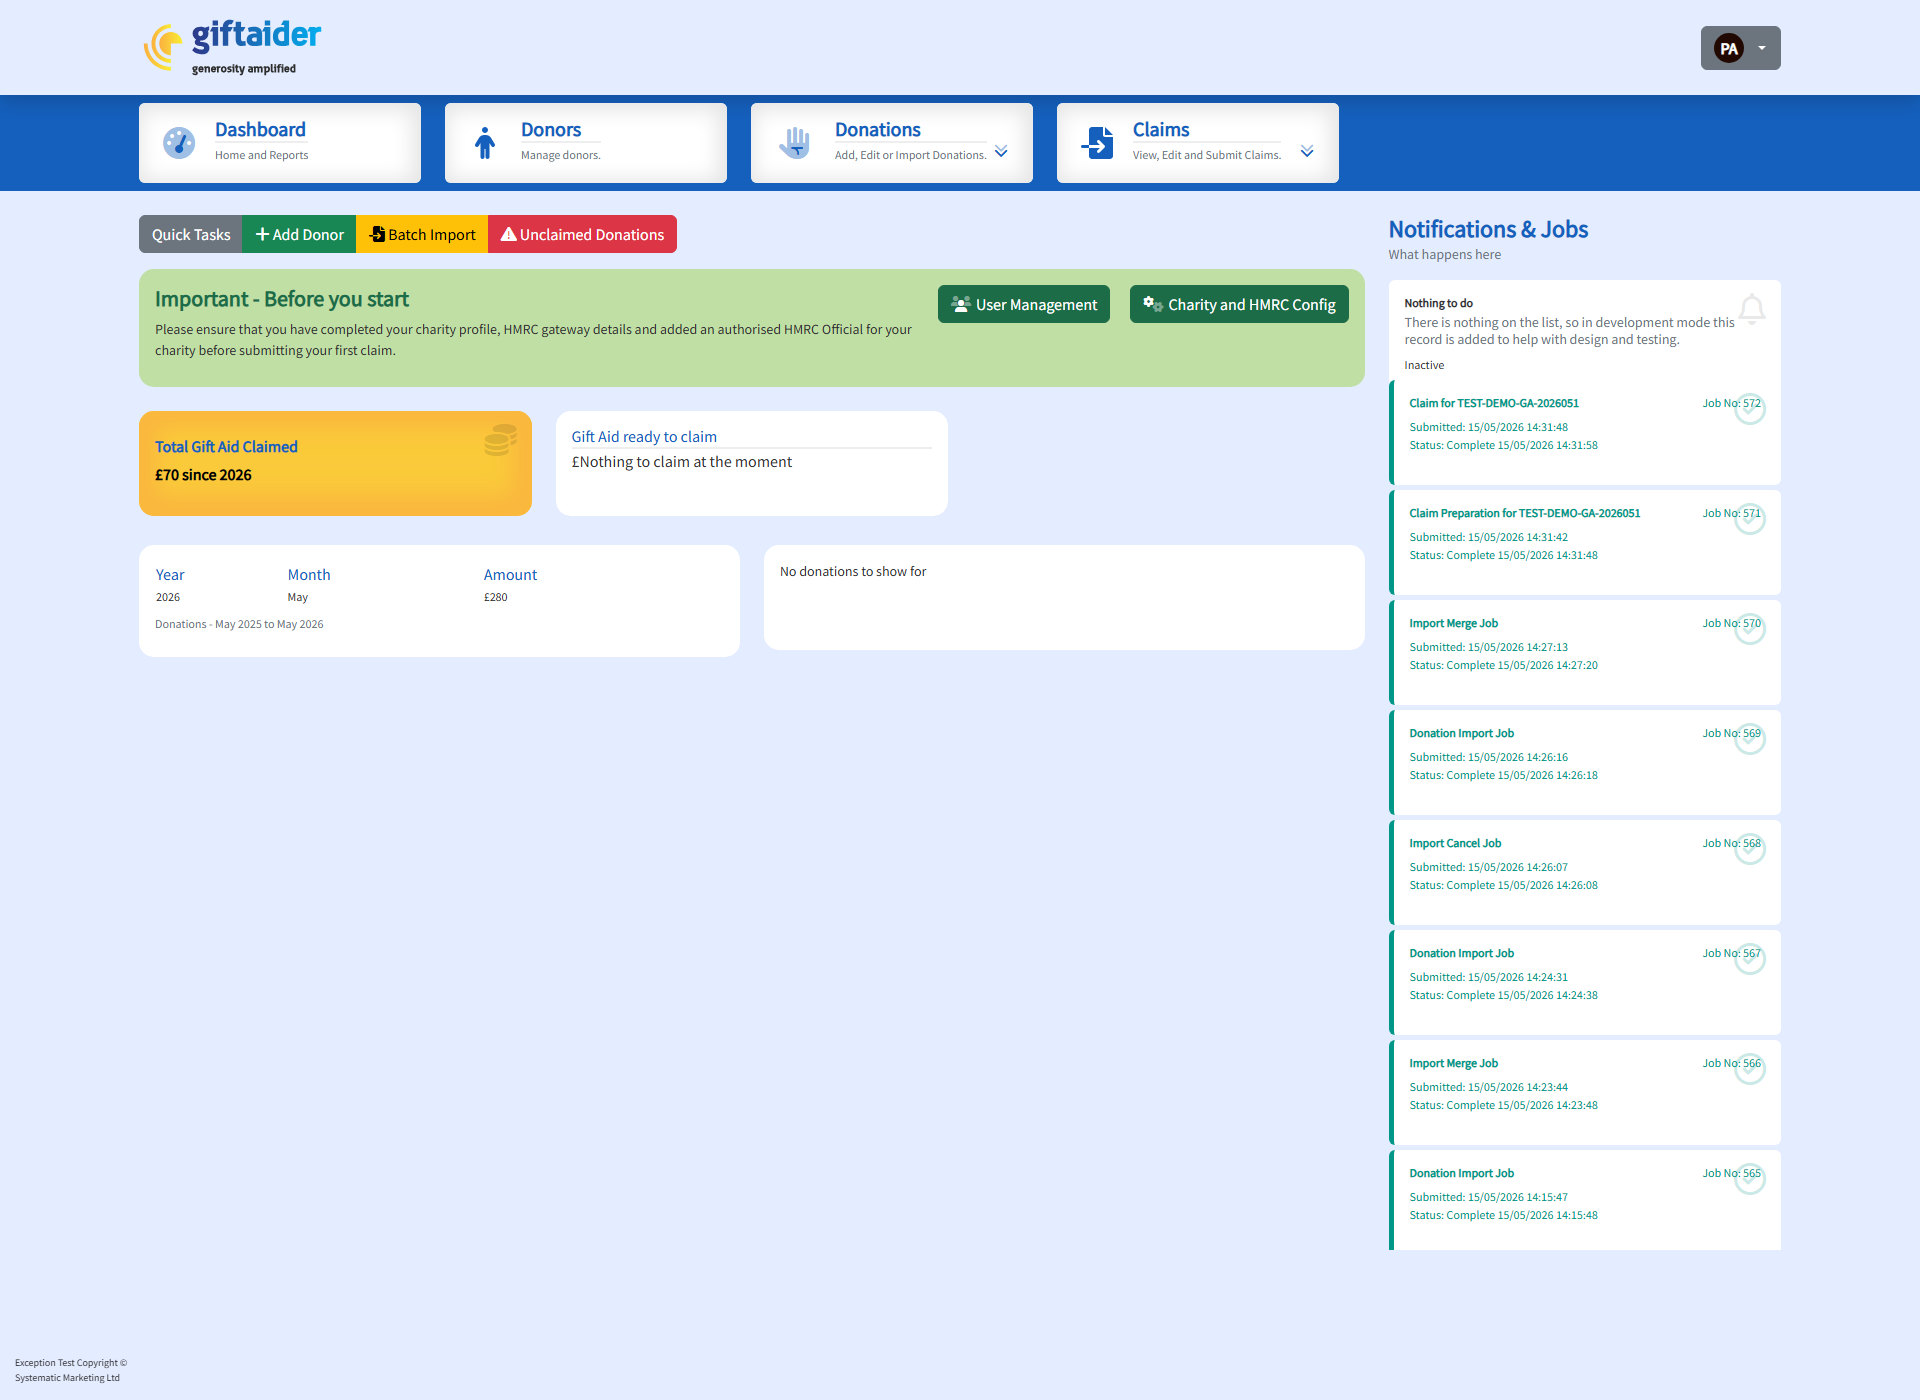Click the check icon on Job 570
This screenshot has width=1920, height=1400.
tap(1750, 629)
